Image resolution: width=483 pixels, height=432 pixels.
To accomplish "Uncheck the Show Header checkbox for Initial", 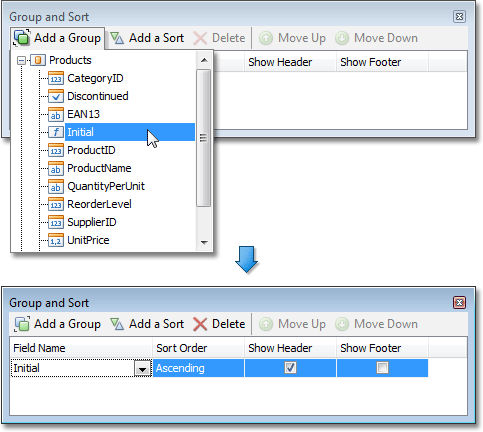I will [290, 368].
